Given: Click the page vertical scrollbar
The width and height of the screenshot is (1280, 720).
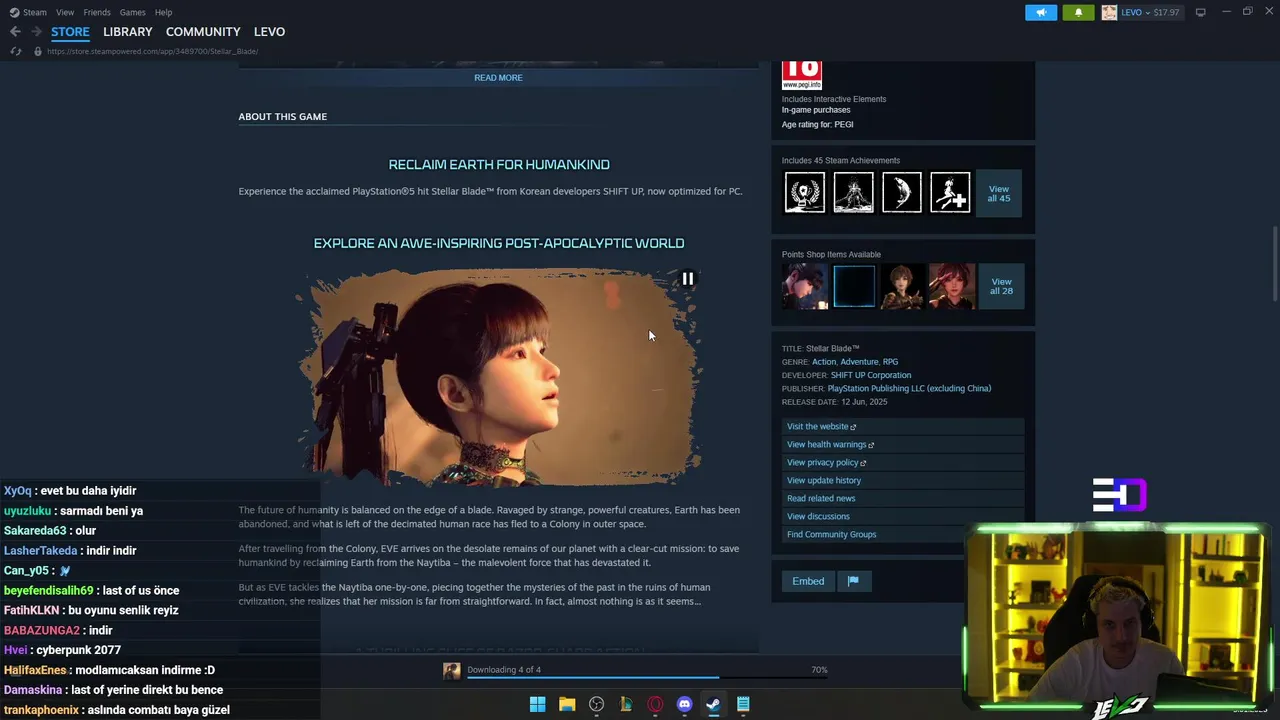Looking at the screenshot, I should pyautogui.click(x=1274, y=264).
